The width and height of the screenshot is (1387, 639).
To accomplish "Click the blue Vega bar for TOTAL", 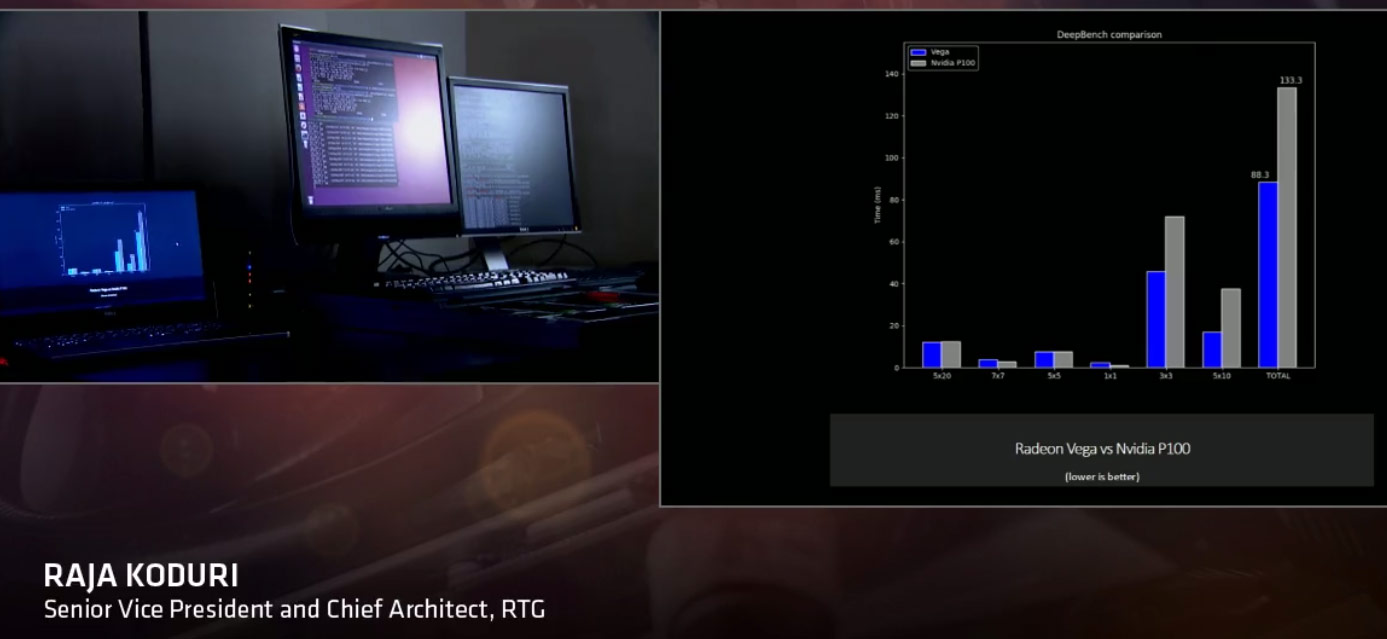I will (x=1268, y=275).
